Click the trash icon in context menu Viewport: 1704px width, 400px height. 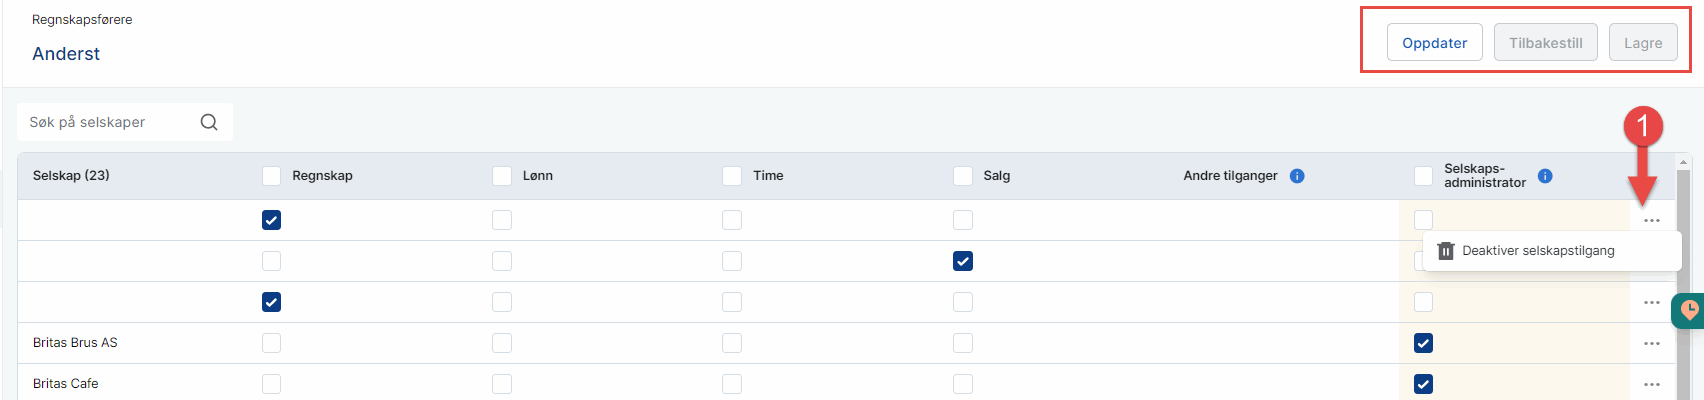pyautogui.click(x=1445, y=251)
